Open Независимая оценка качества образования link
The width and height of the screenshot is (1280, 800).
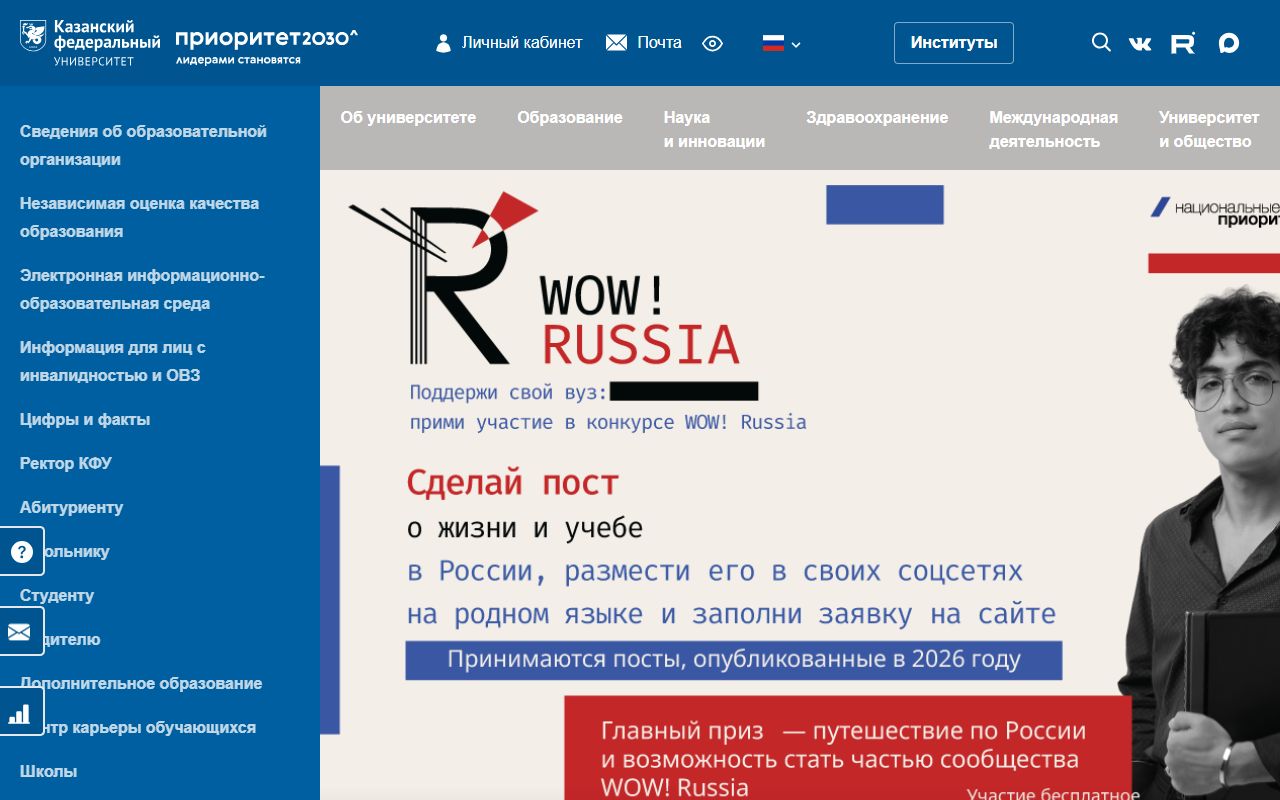(139, 217)
